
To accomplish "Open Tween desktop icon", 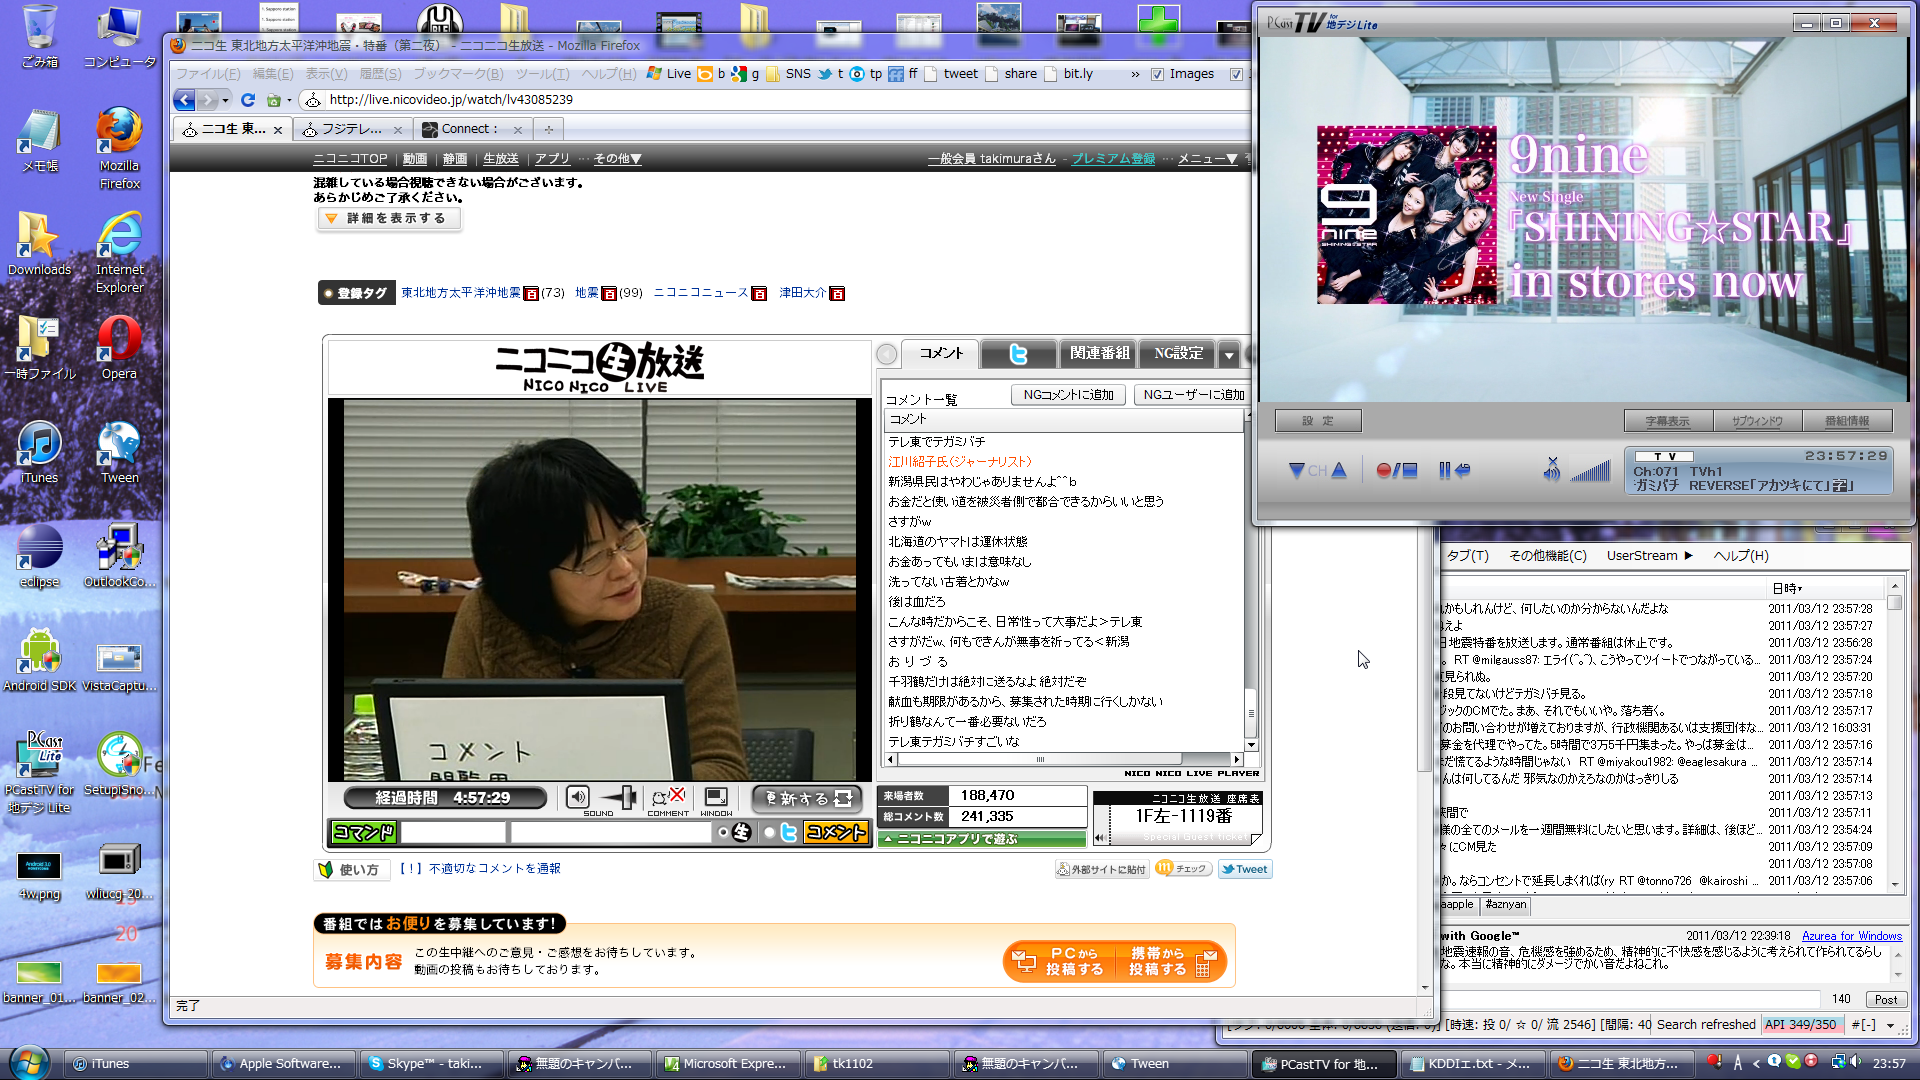I will [119, 453].
